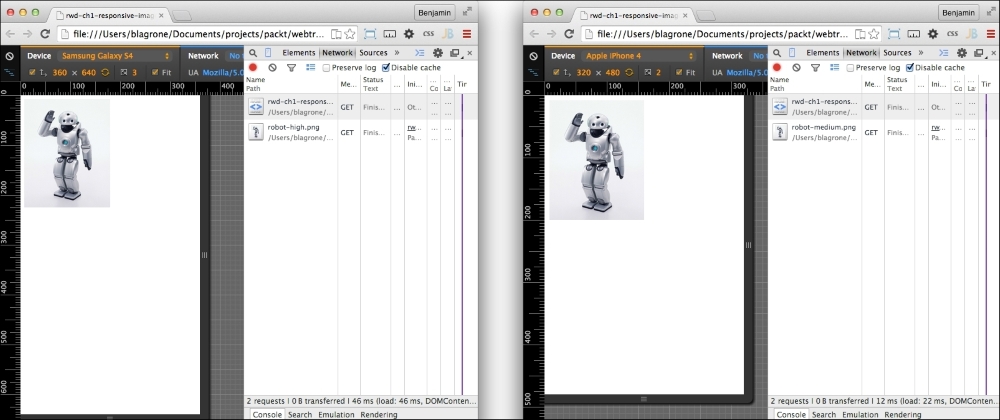This screenshot has width=1000, height=420.
Task: Open the network filter in the right DevTools
Action: point(816,67)
